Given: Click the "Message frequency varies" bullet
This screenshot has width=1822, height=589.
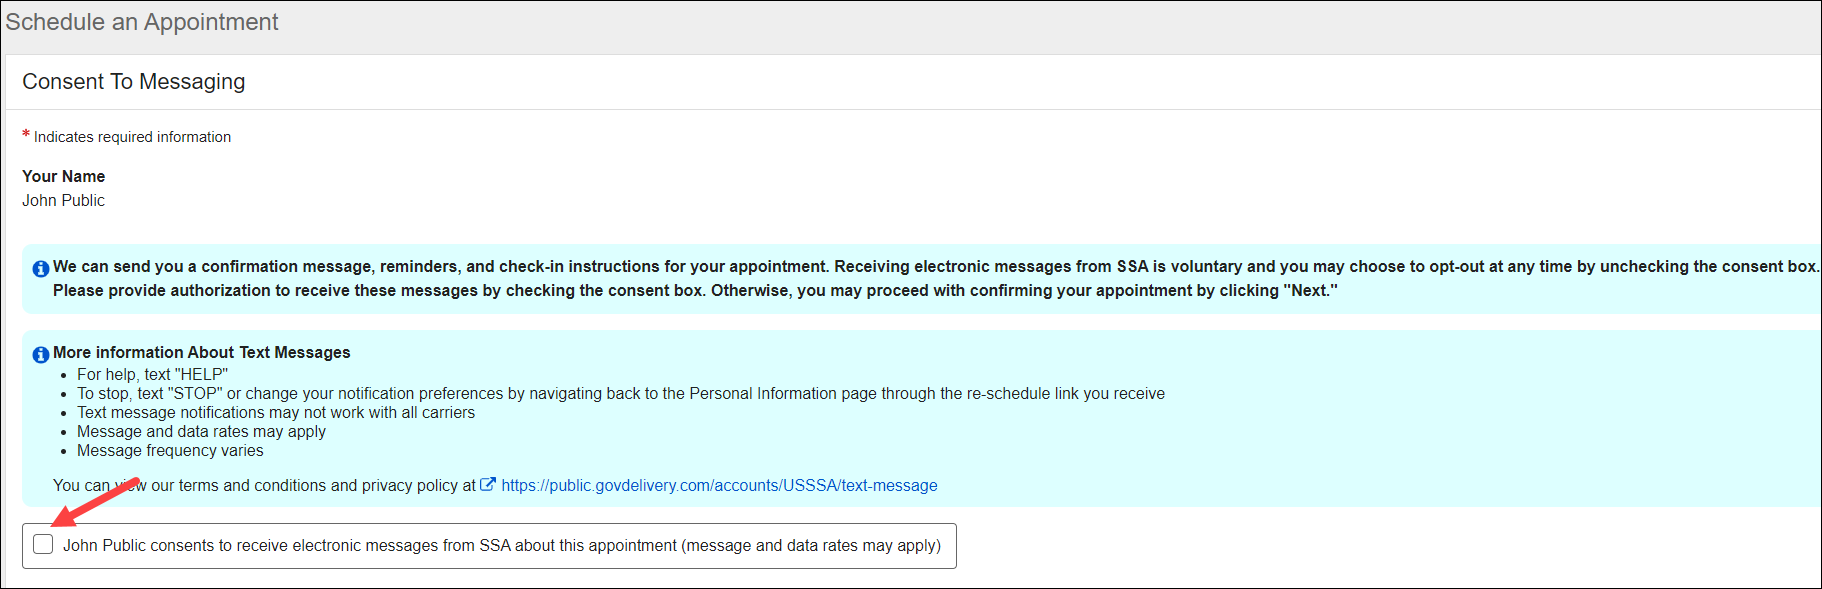Looking at the screenshot, I should [170, 450].
